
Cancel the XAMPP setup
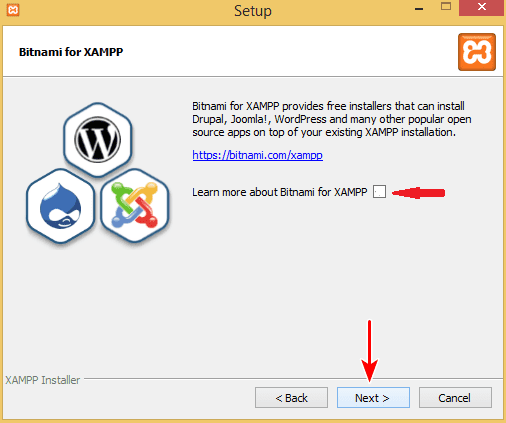click(455, 397)
